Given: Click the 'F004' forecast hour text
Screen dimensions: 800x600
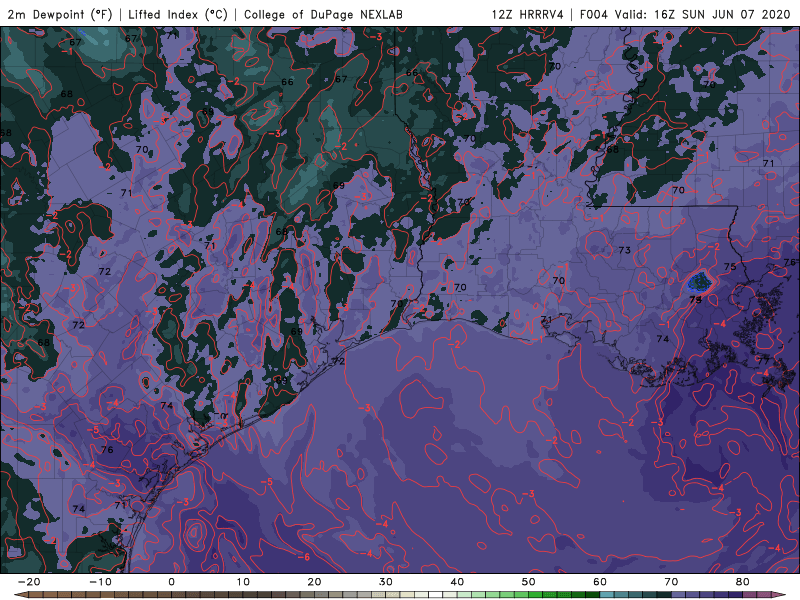Looking at the screenshot, I should tap(594, 14).
